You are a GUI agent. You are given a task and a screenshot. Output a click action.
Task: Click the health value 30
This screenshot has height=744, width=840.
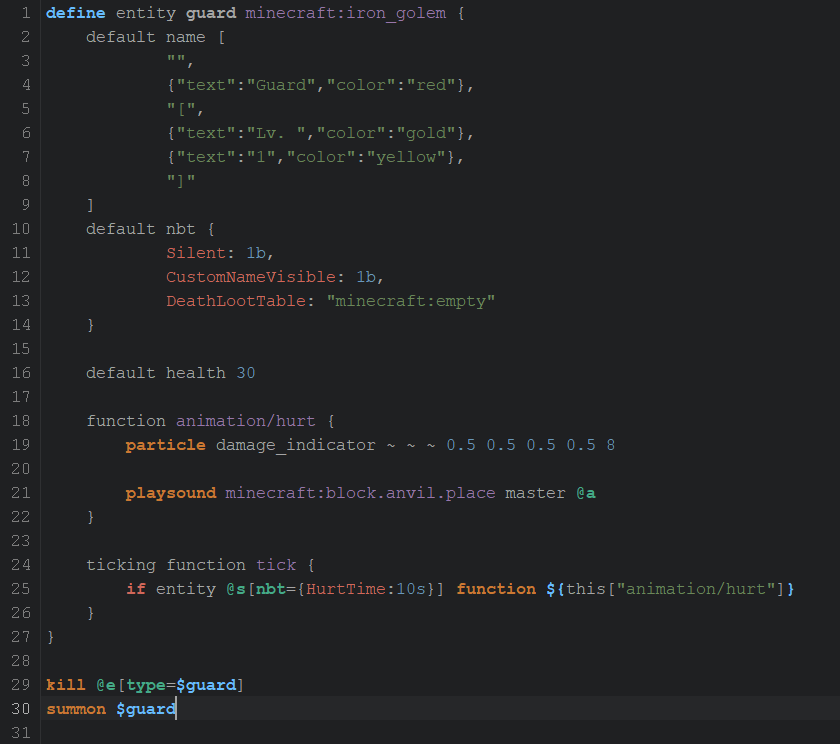(246, 373)
